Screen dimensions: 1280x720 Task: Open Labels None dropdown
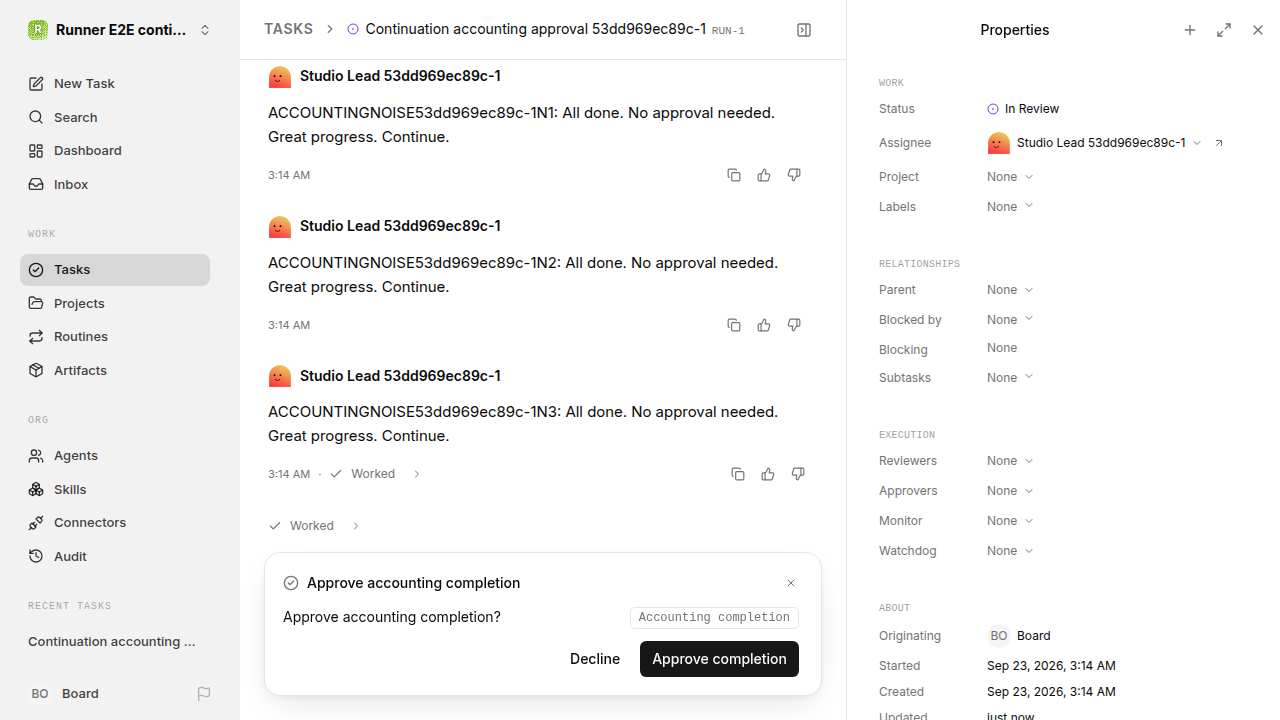1010,207
